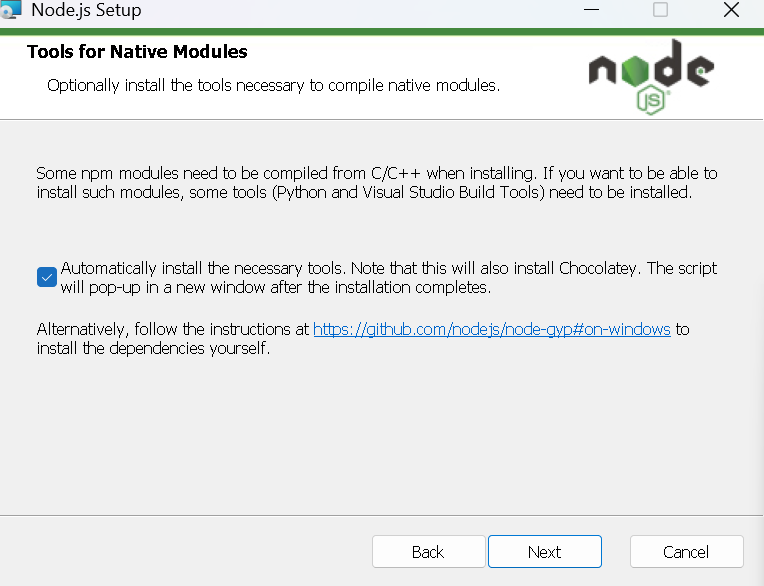Click the 'Some npm modules' description paragraph

376,182
